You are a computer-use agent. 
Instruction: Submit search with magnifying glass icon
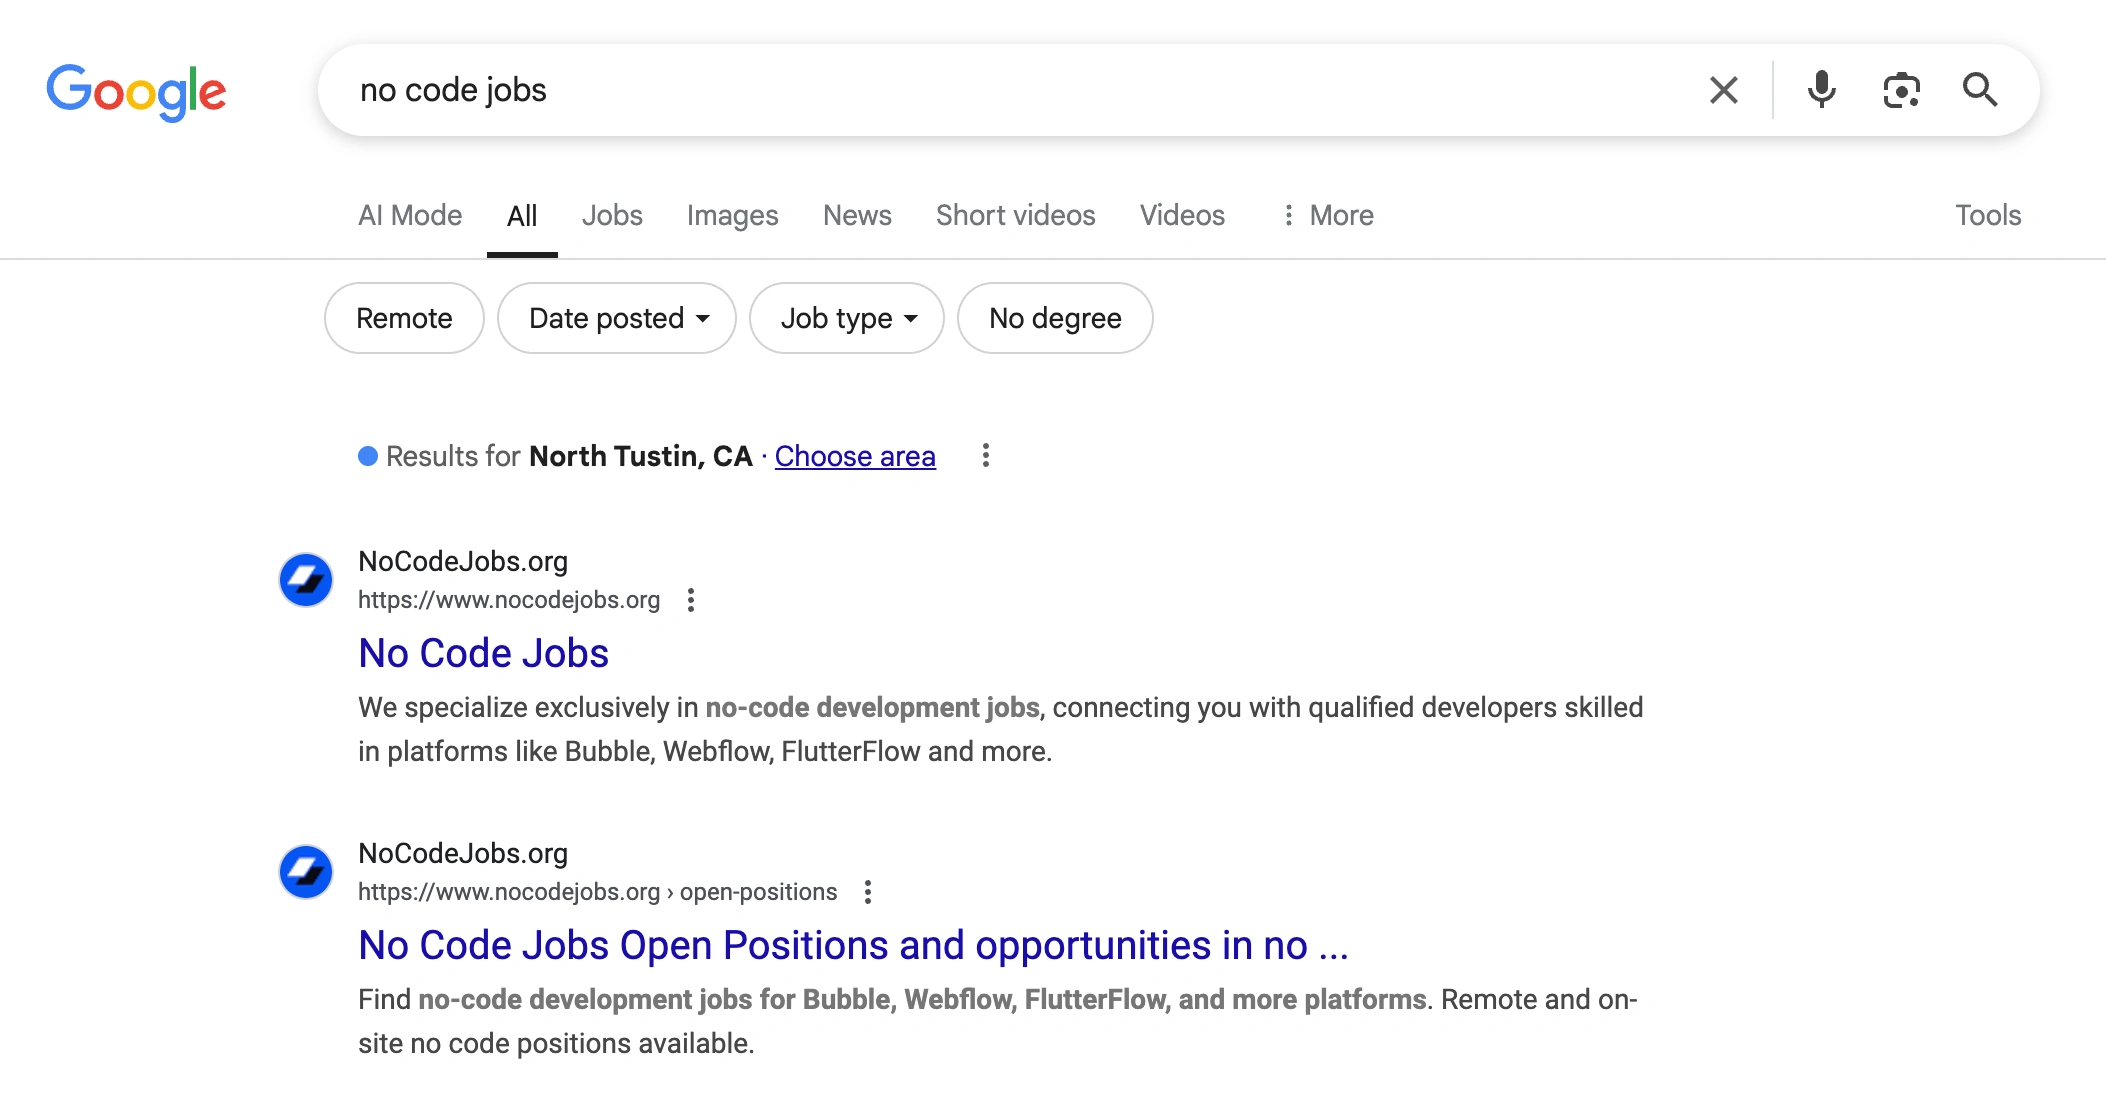click(1980, 90)
